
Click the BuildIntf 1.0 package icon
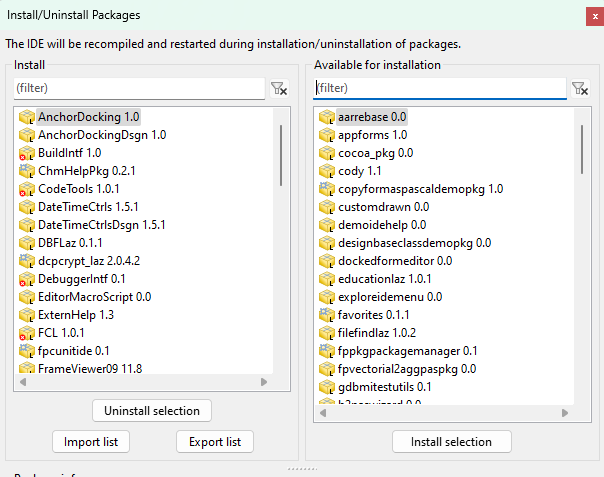click(26, 153)
